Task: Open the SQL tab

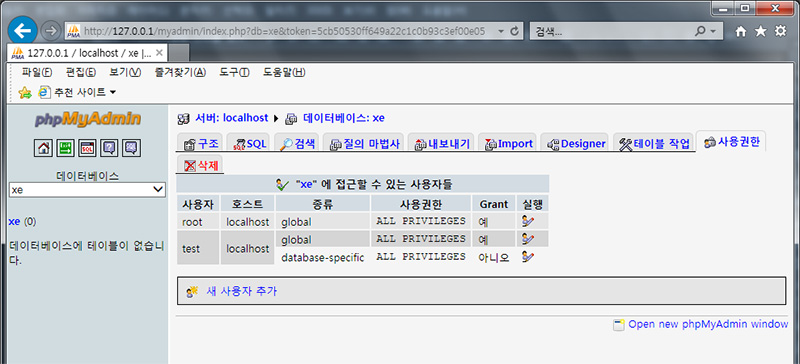Action: click(x=249, y=144)
